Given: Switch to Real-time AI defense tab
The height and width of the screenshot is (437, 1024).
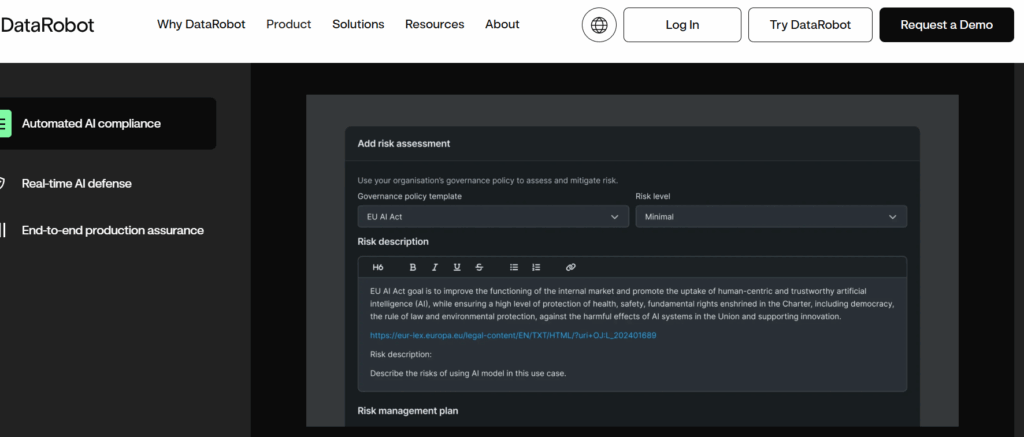Looking at the screenshot, I should point(76,183).
